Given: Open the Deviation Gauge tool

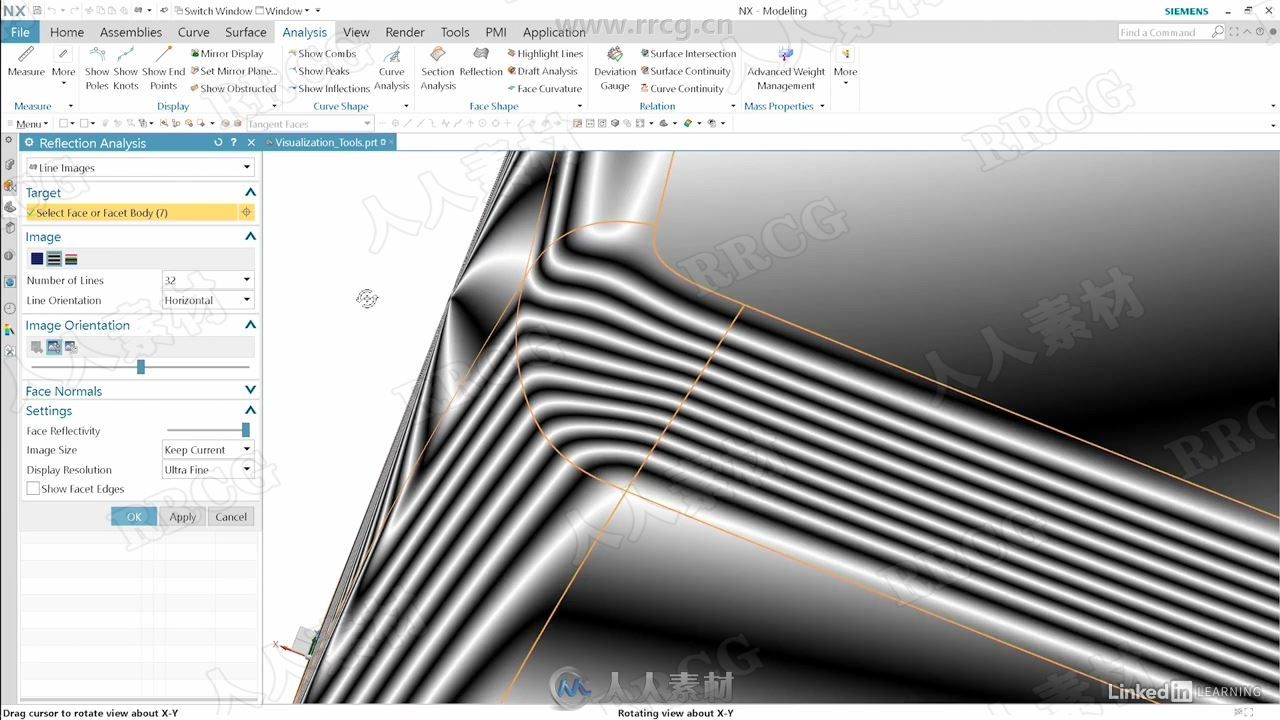Looking at the screenshot, I should pyautogui.click(x=615, y=68).
